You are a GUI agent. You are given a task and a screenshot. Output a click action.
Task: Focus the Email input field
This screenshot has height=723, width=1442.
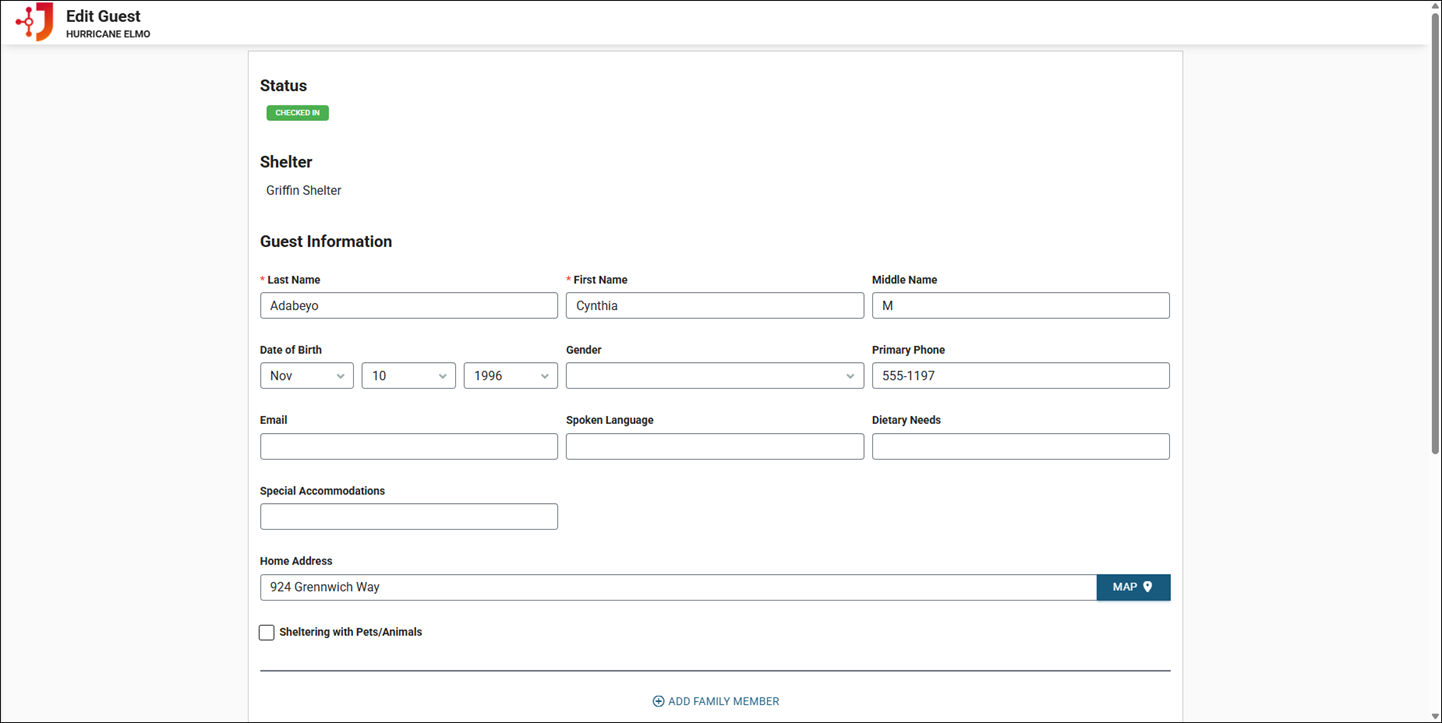point(408,447)
